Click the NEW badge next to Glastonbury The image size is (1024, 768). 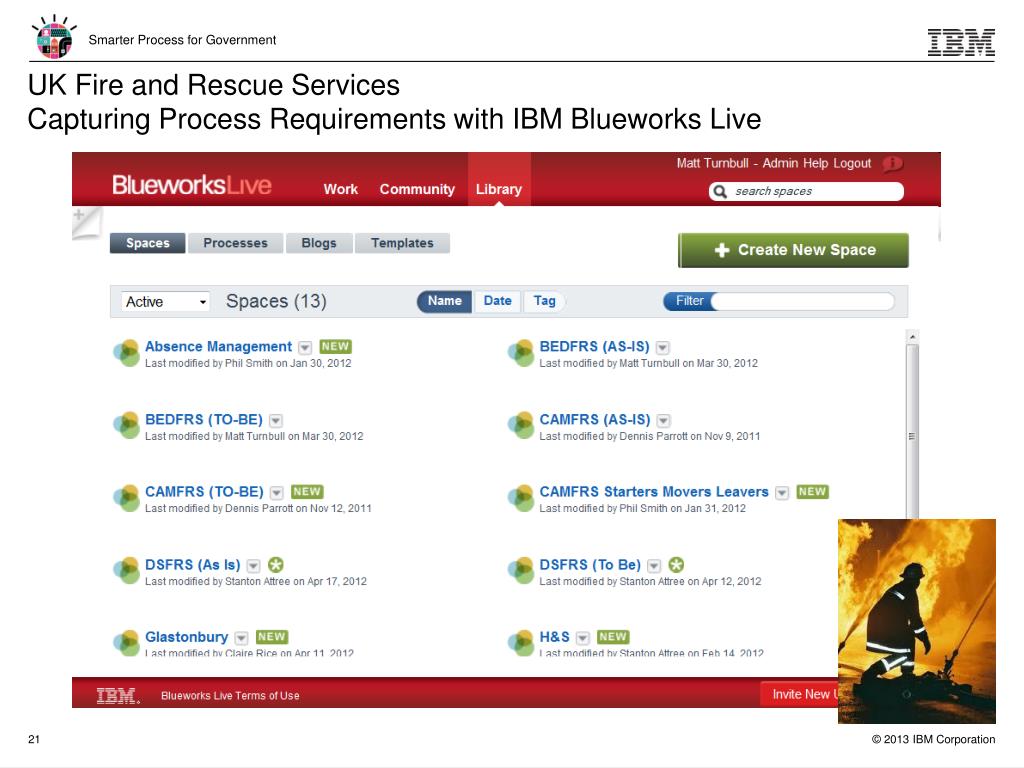pos(272,637)
